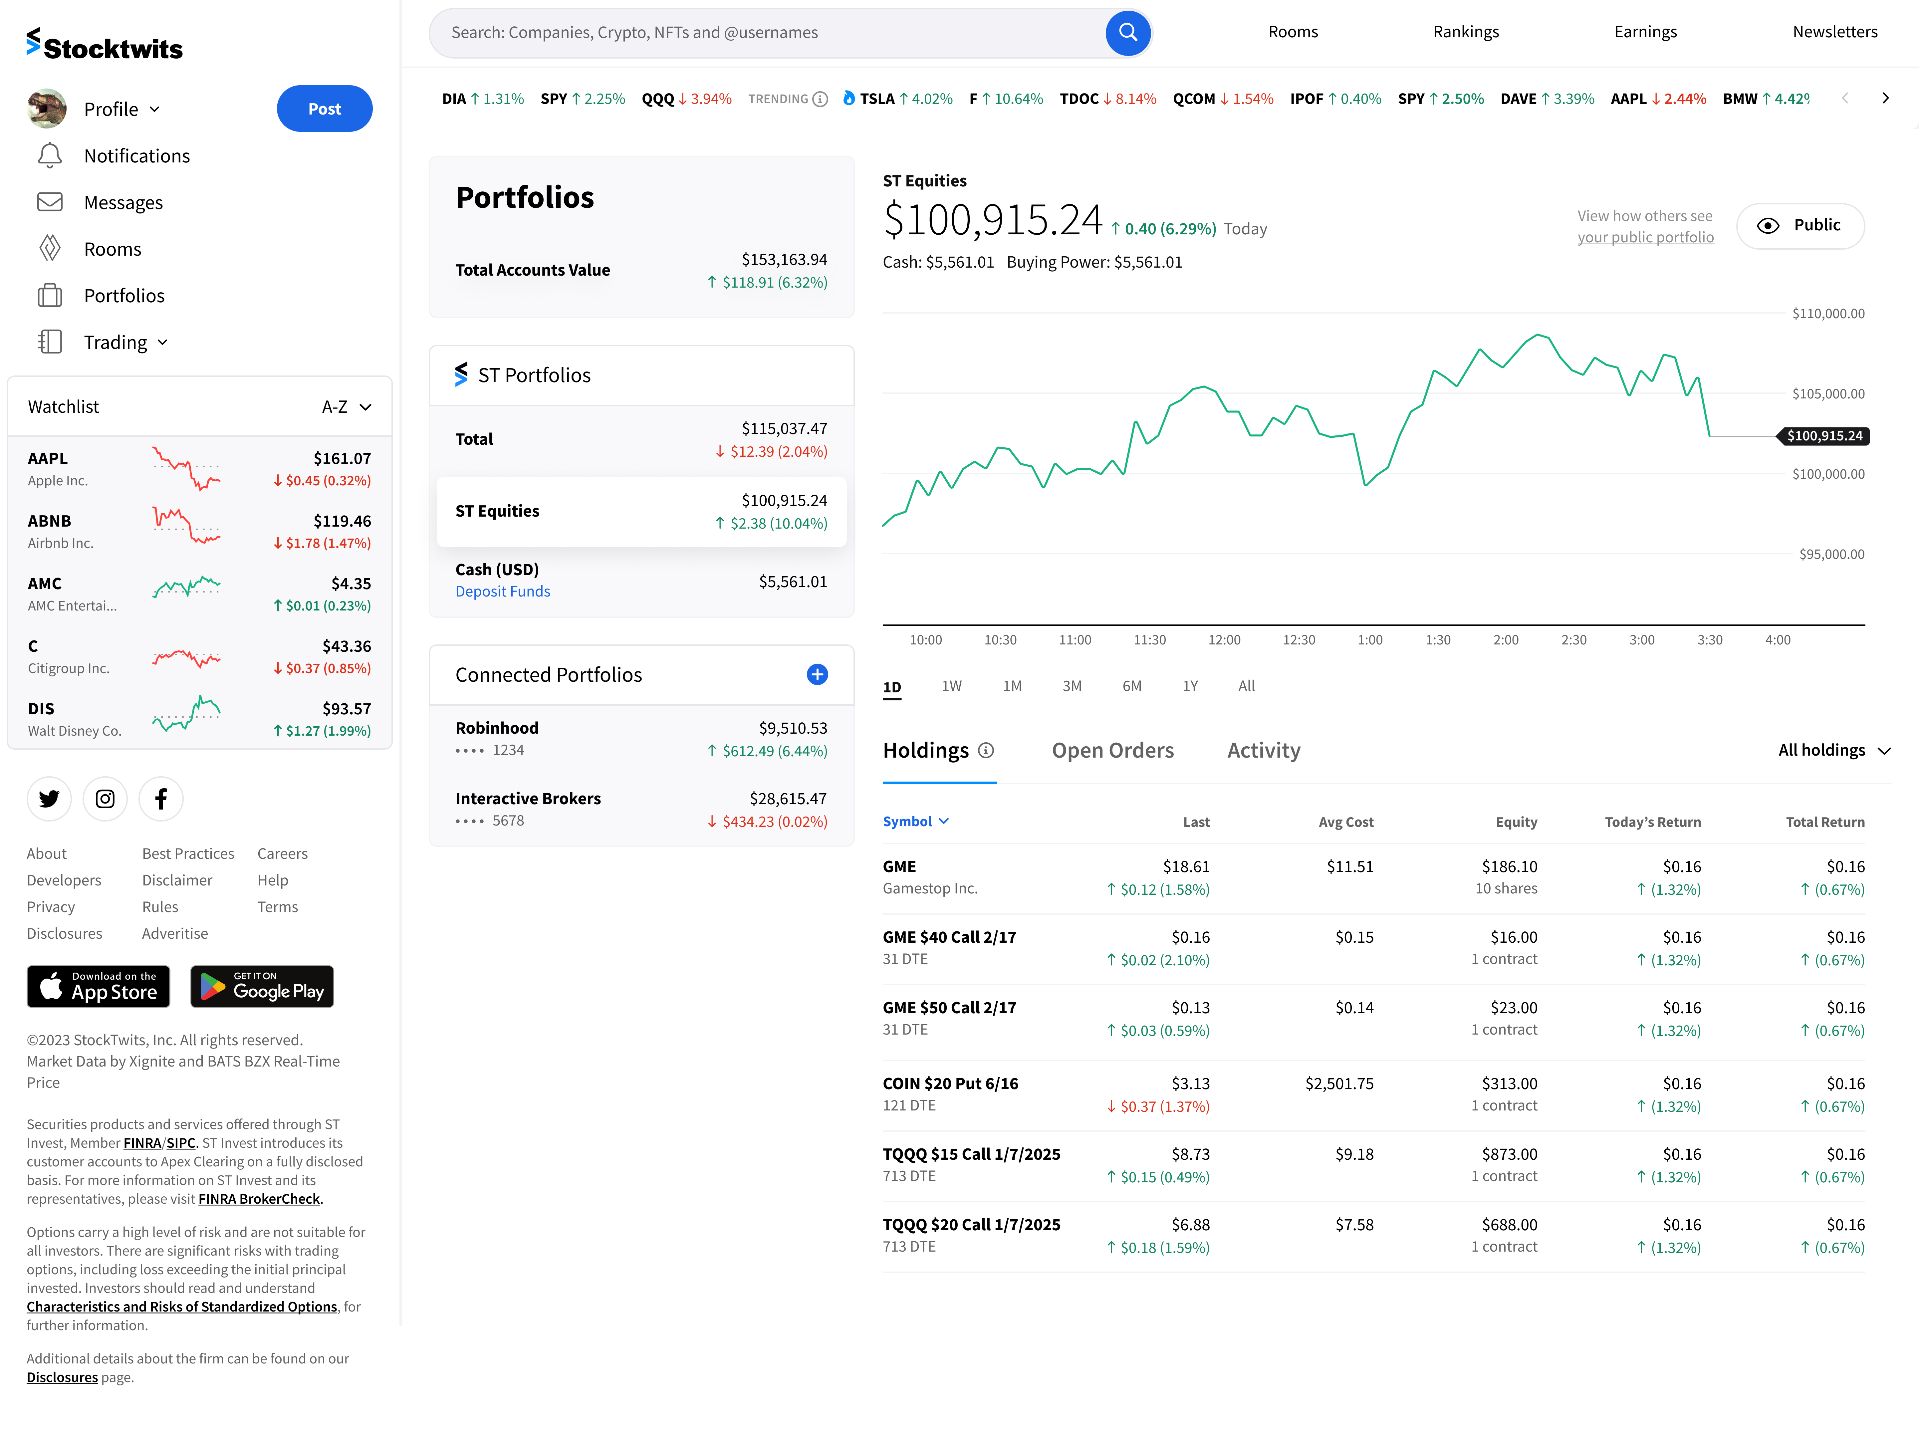1920x1438 pixels.
Task: Click the blue search magnifier icon
Action: 1127,32
